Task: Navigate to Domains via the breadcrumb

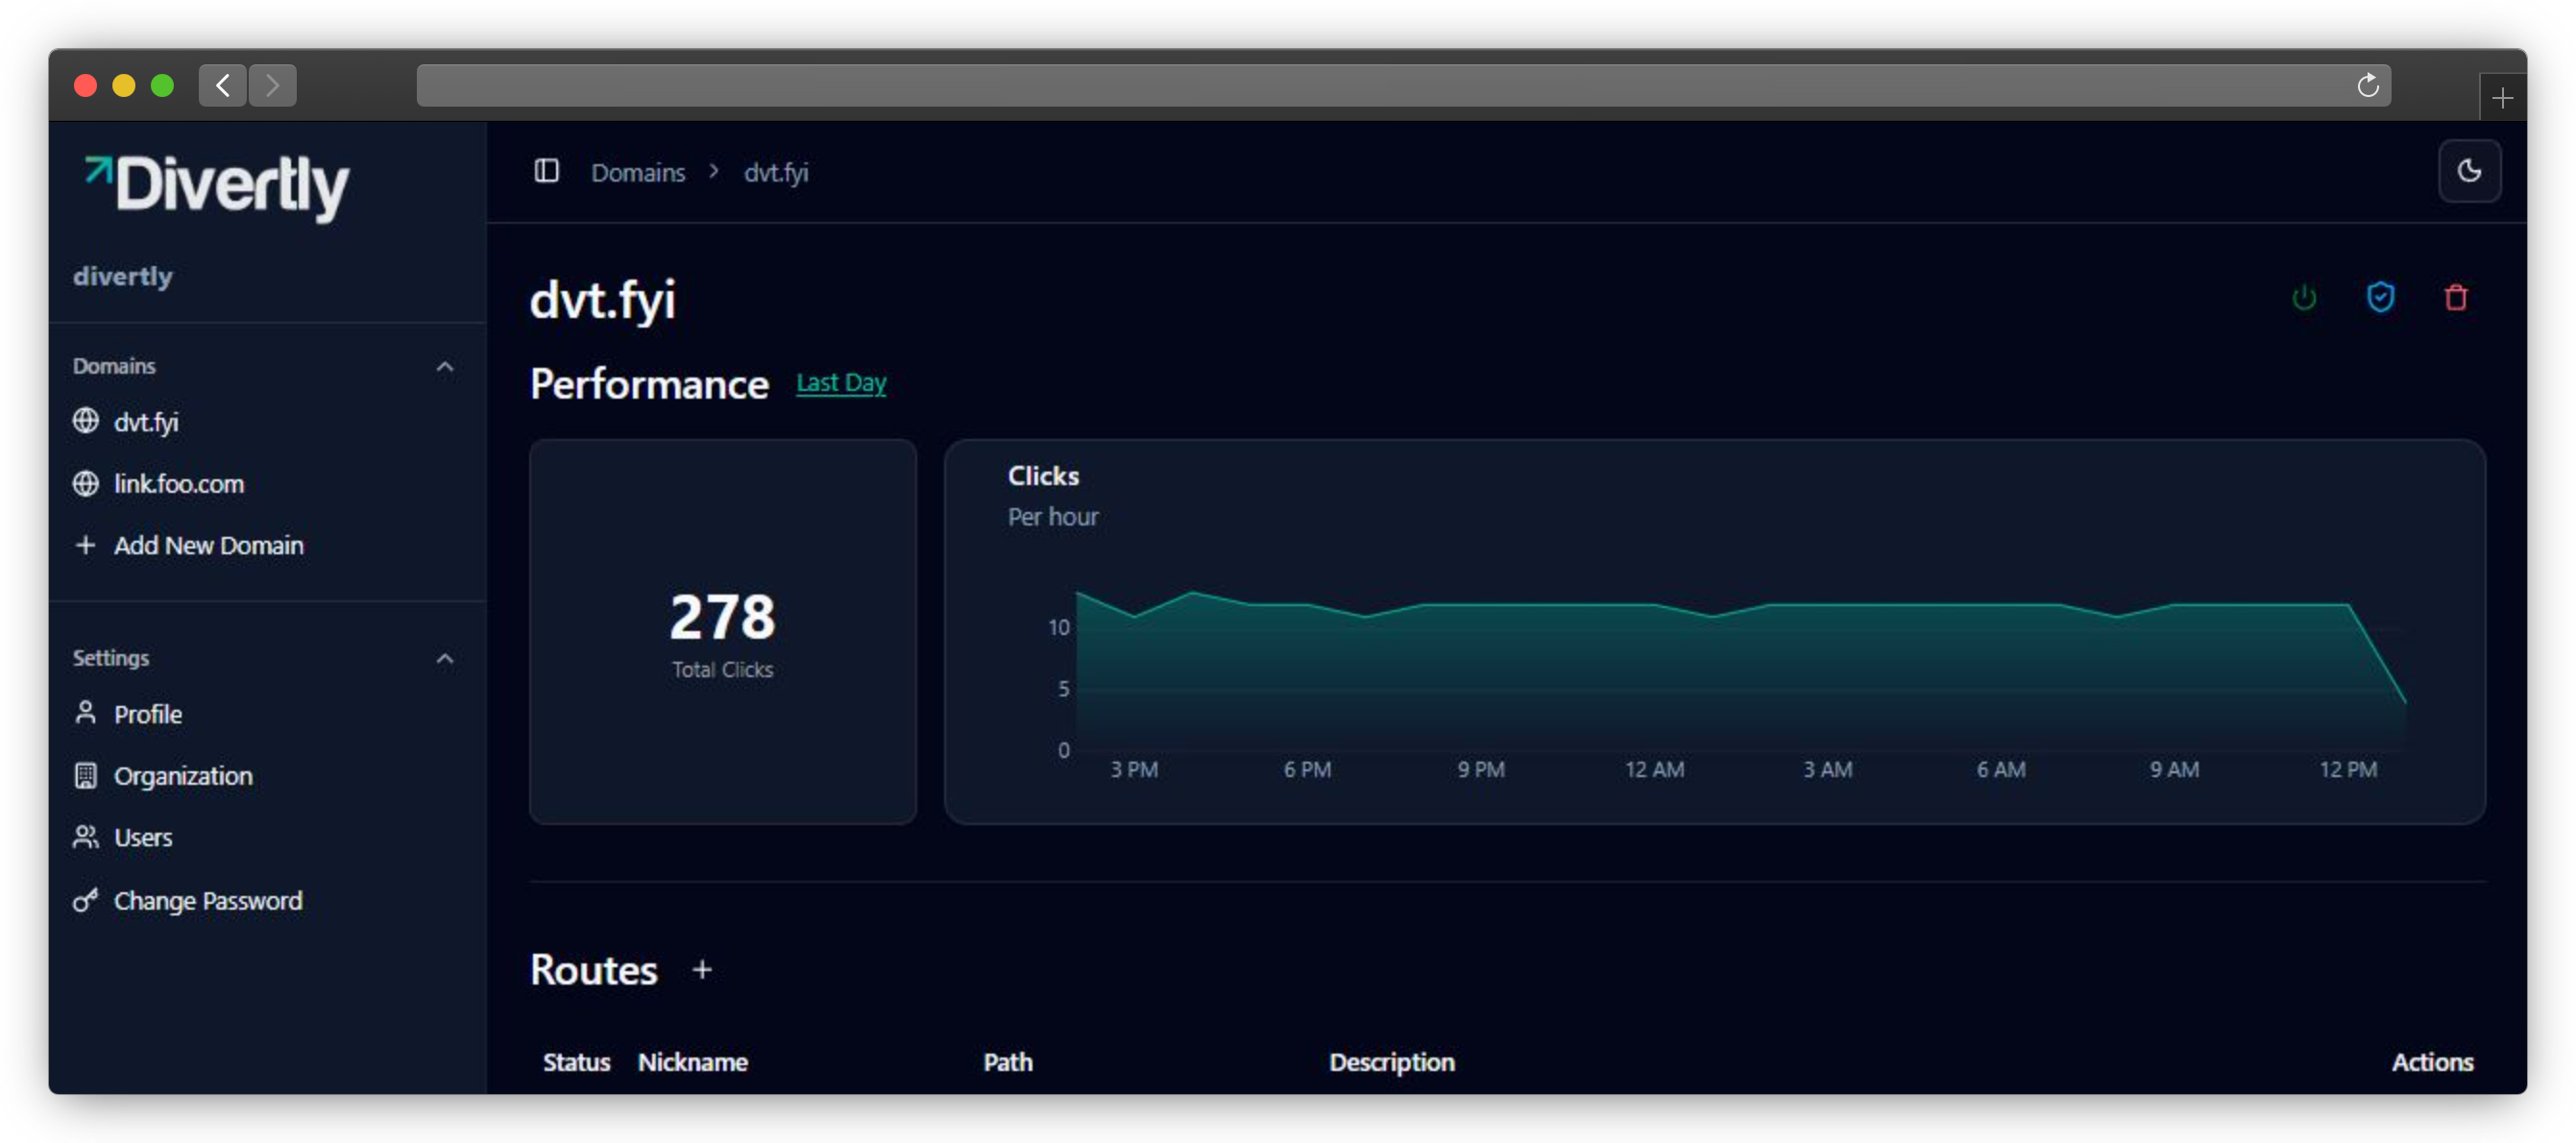Action: point(638,171)
